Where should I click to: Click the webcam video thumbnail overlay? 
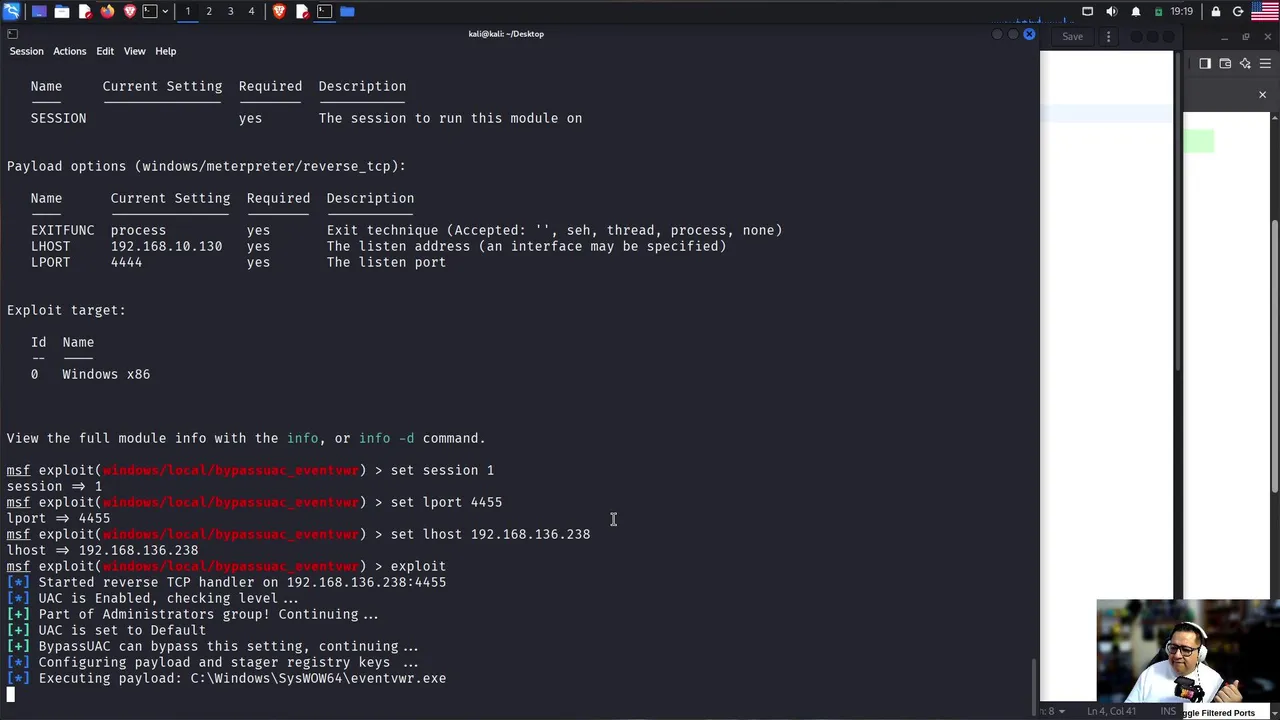pos(1188,653)
